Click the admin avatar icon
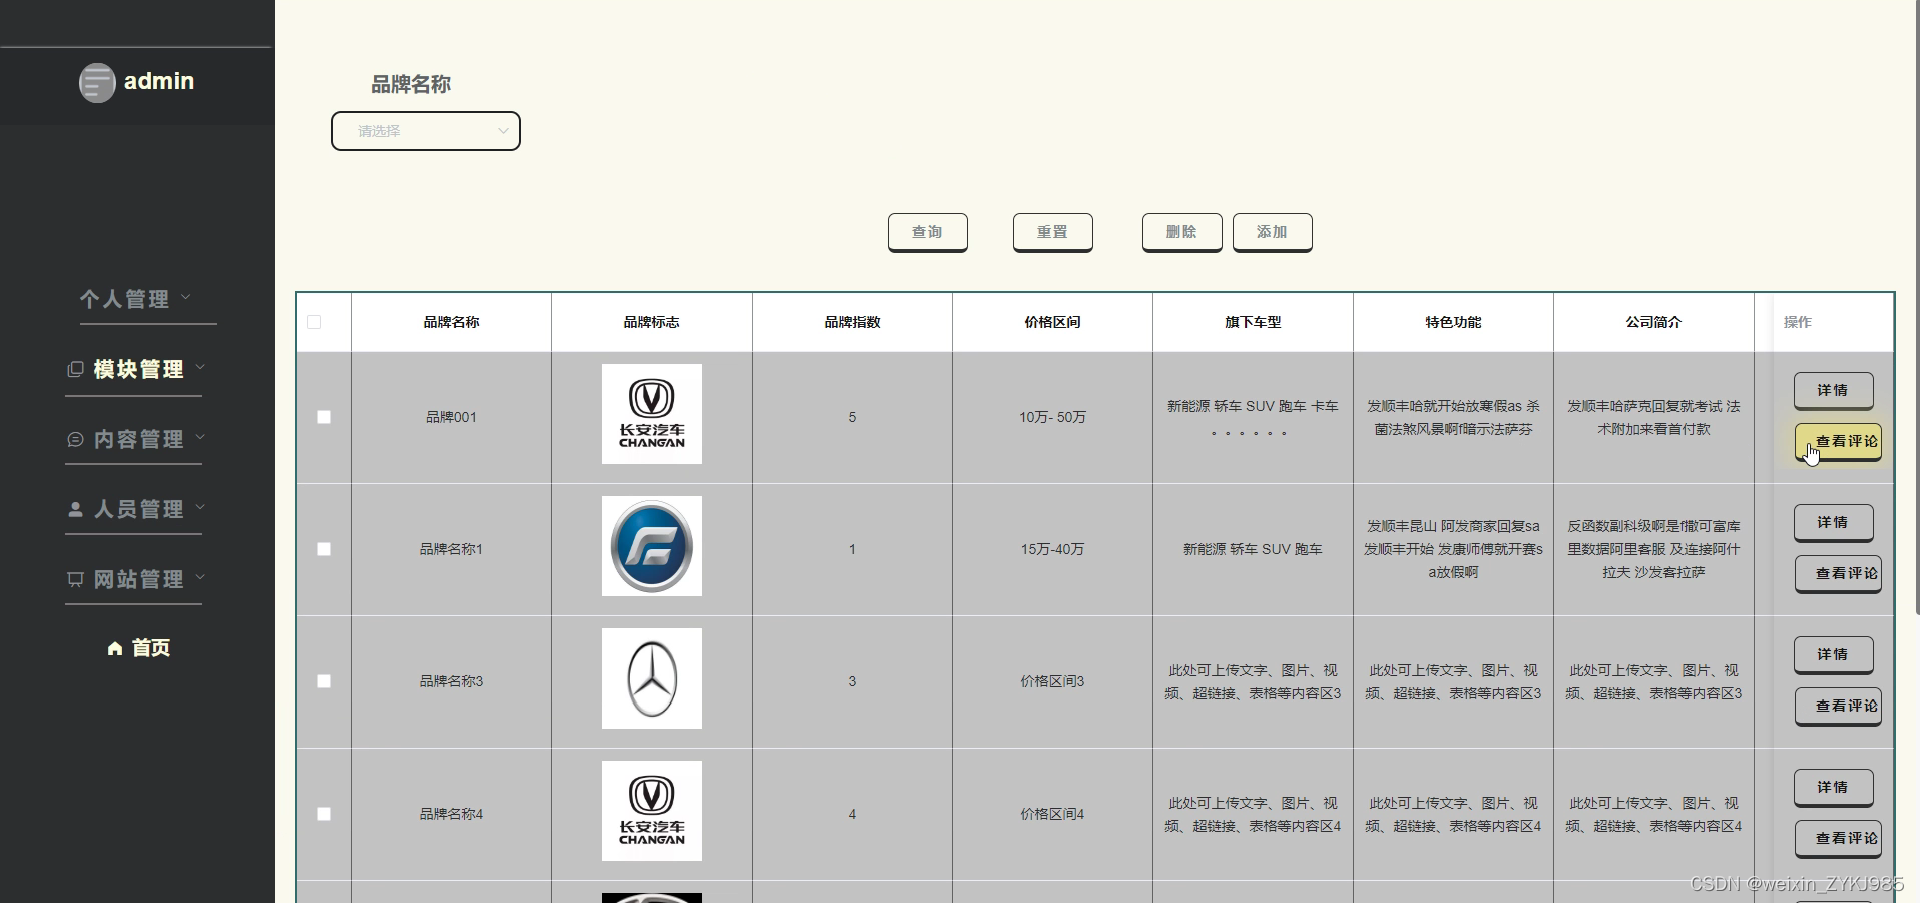Viewport: 1920px width, 903px height. [97, 82]
